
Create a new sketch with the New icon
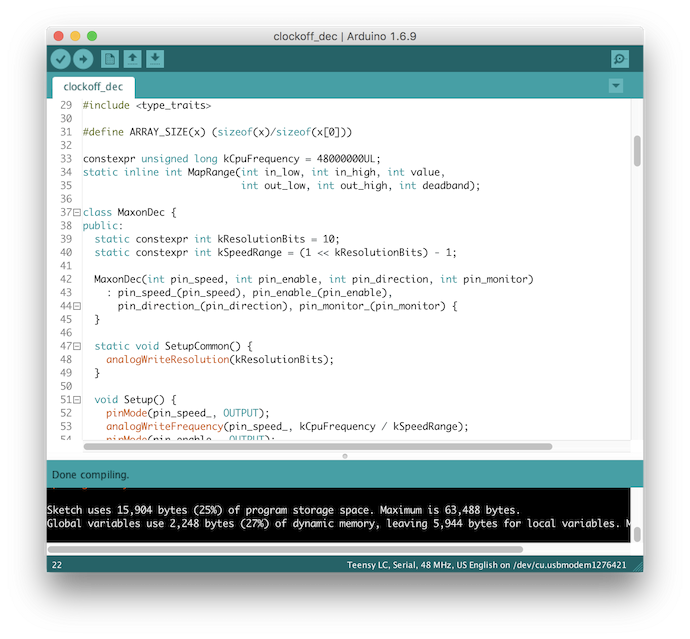pyautogui.click(x=110, y=59)
